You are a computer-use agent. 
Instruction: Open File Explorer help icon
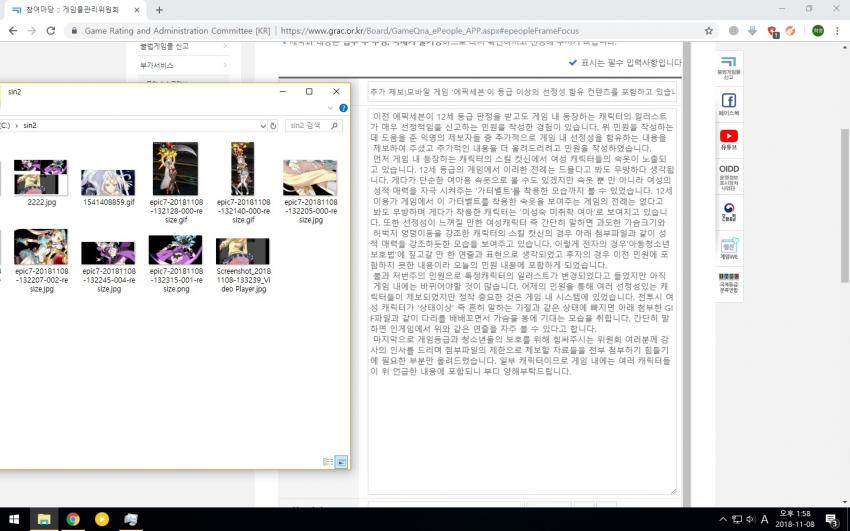click(x=343, y=108)
